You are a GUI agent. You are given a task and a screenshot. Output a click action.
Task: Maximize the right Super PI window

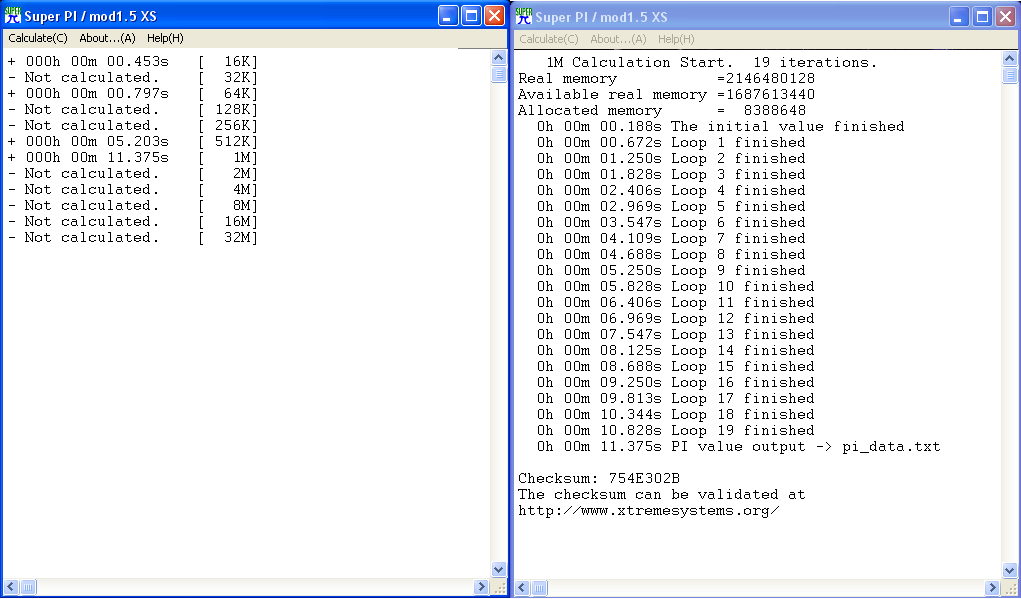983,16
